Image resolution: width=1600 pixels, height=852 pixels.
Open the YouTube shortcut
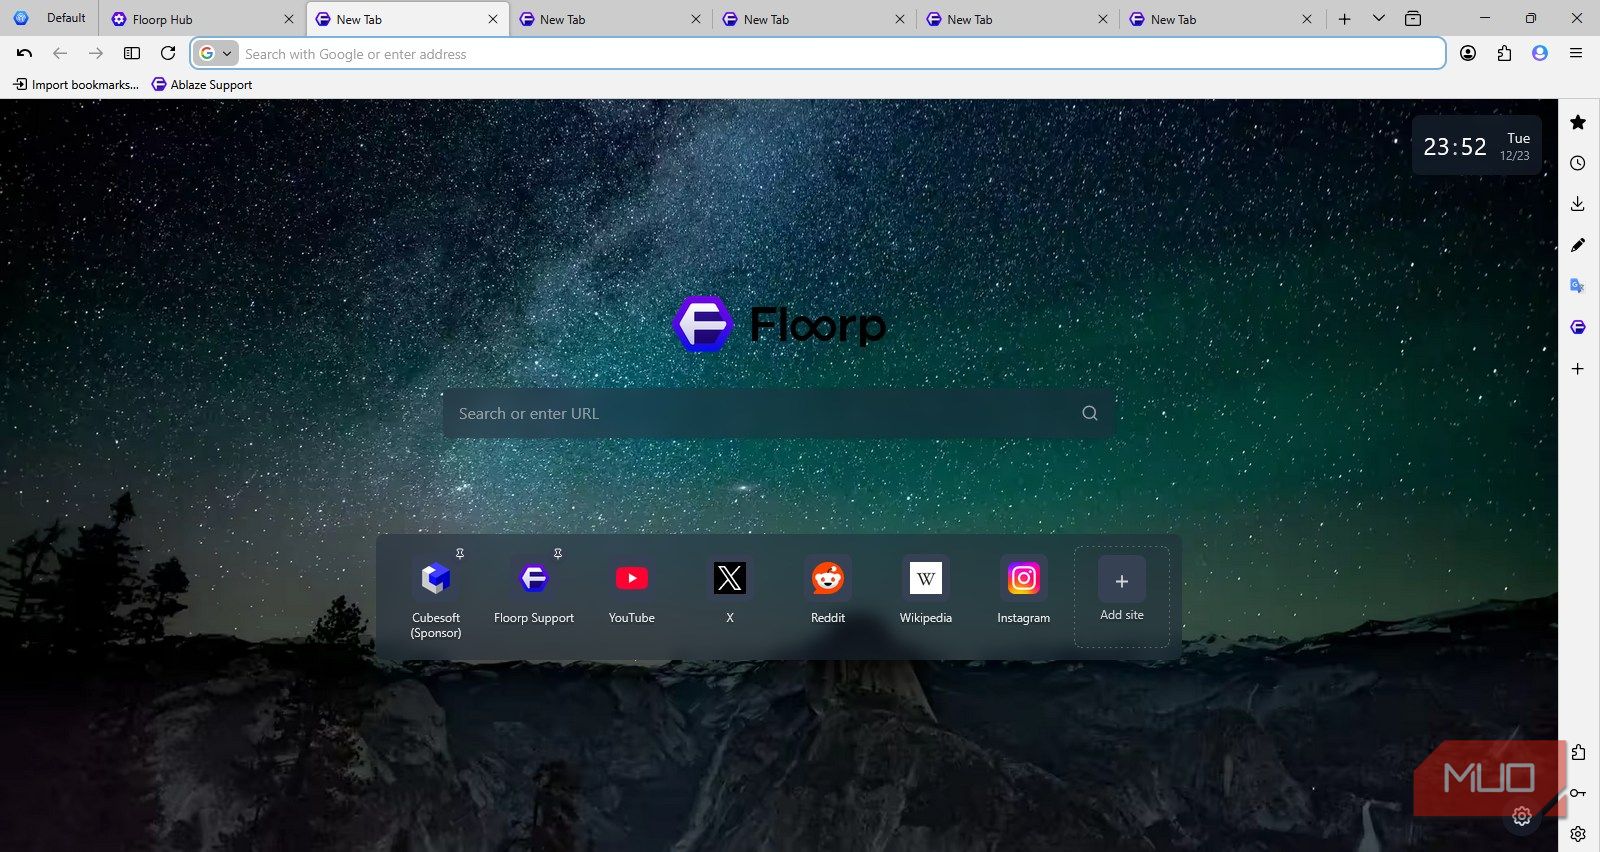(x=632, y=590)
